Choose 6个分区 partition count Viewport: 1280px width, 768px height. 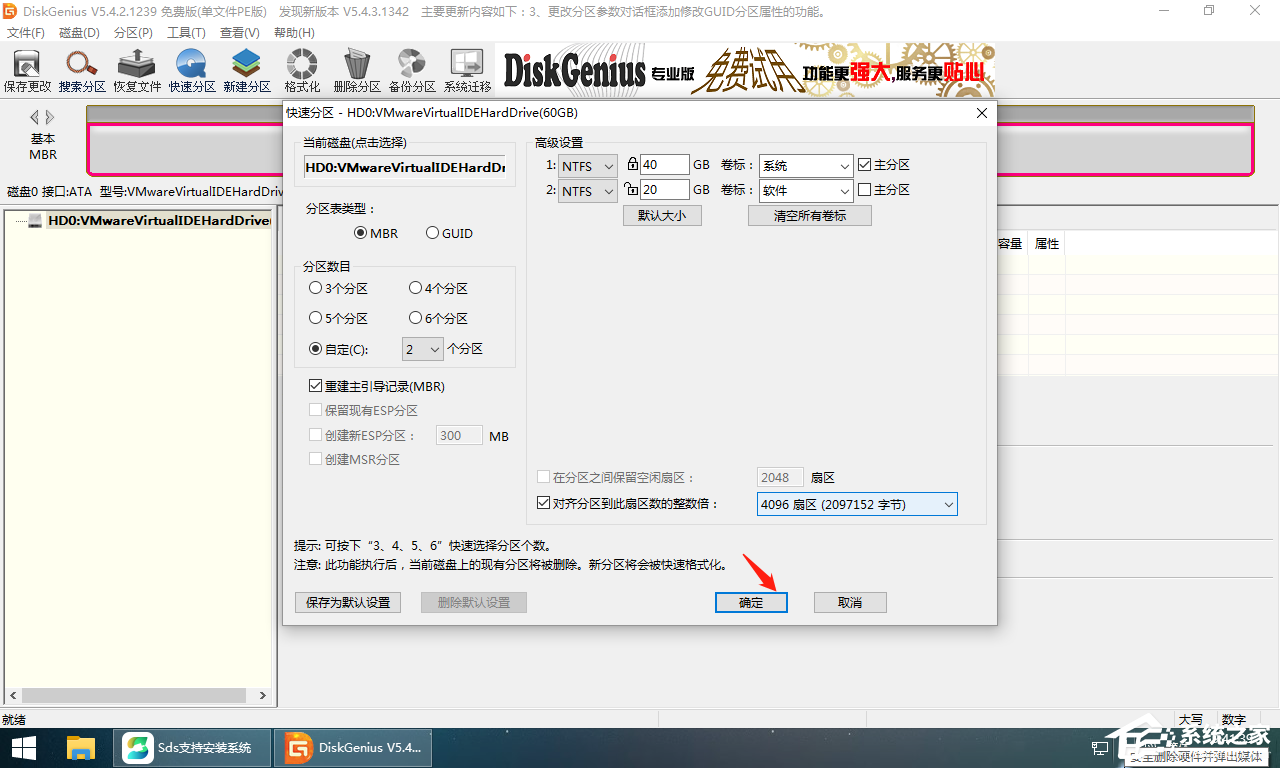(x=439, y=318)
